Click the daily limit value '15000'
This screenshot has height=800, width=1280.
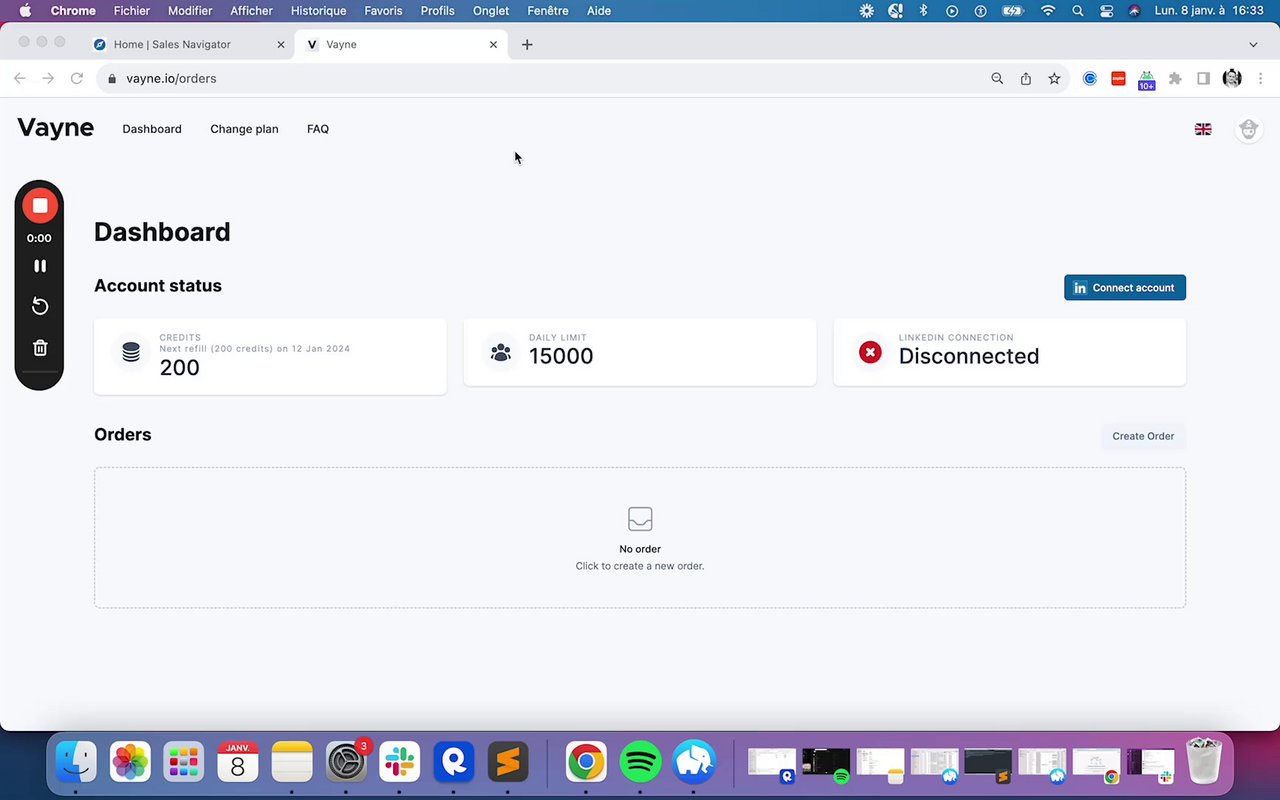561,357
